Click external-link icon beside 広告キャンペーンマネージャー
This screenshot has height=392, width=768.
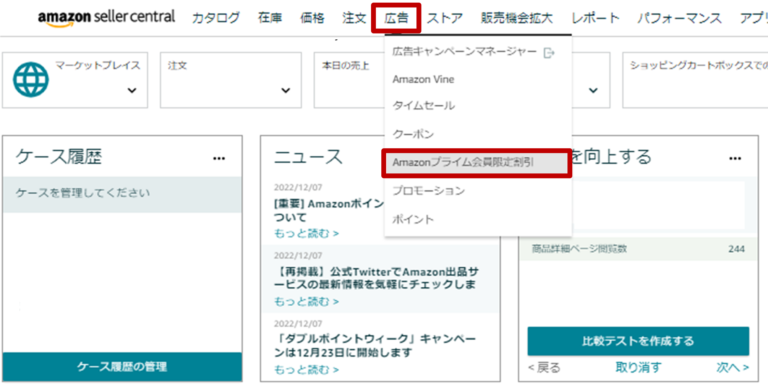[549, 52]
